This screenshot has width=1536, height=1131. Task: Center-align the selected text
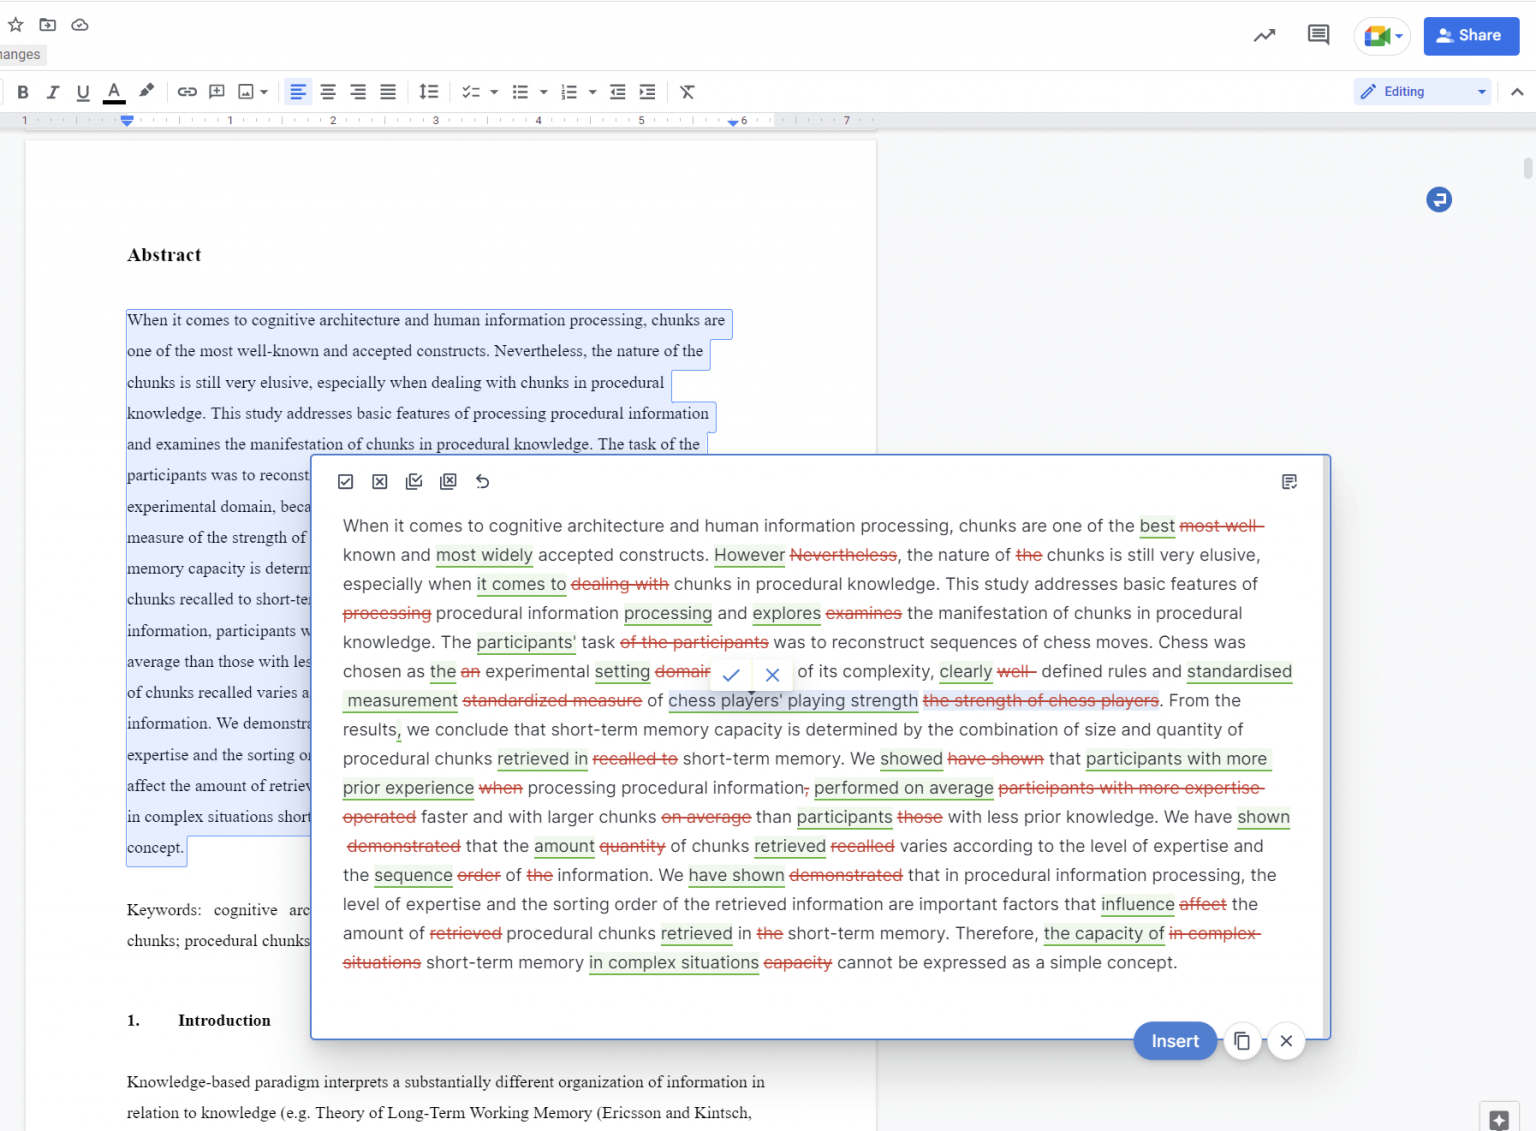(x=328, y=91)
